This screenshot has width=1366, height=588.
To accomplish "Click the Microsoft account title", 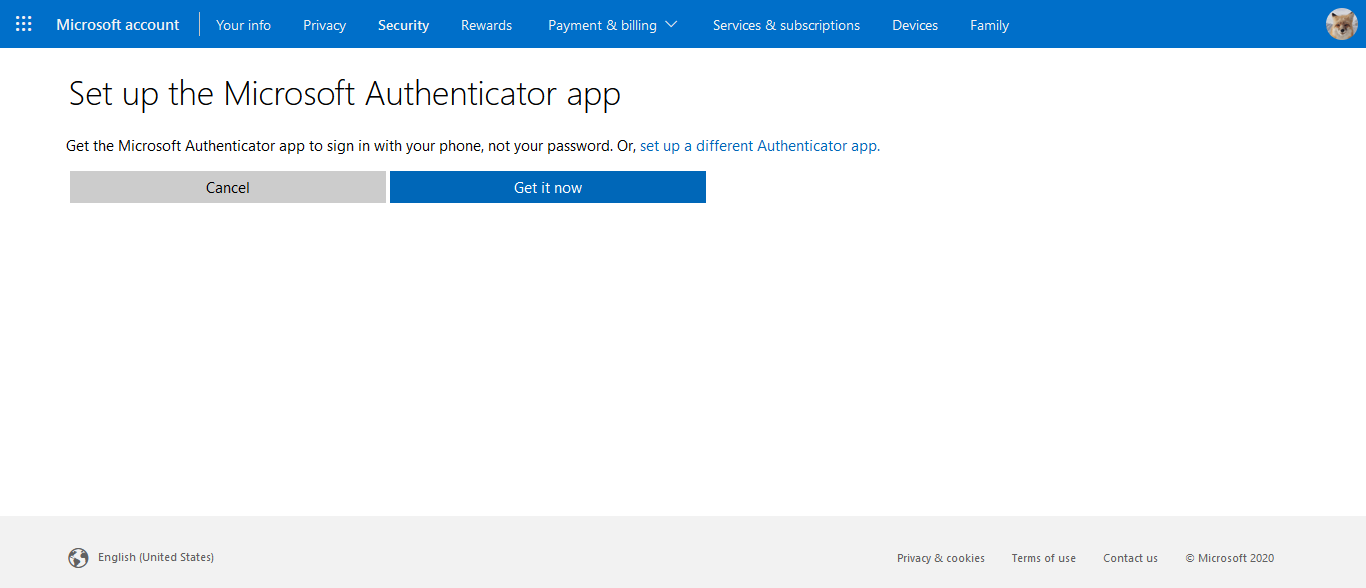I will pyautogui.click(x=118, y=25).
